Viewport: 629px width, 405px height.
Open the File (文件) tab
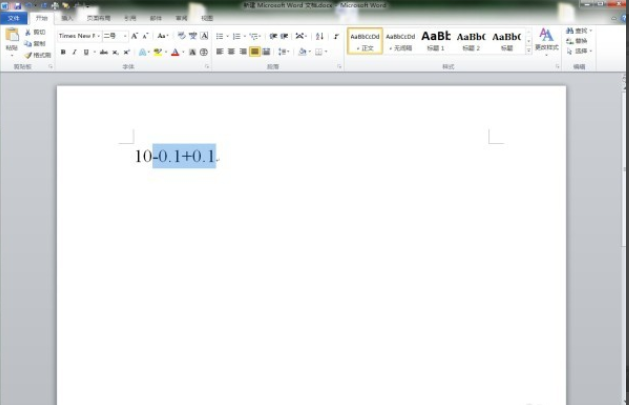[14, 18]
